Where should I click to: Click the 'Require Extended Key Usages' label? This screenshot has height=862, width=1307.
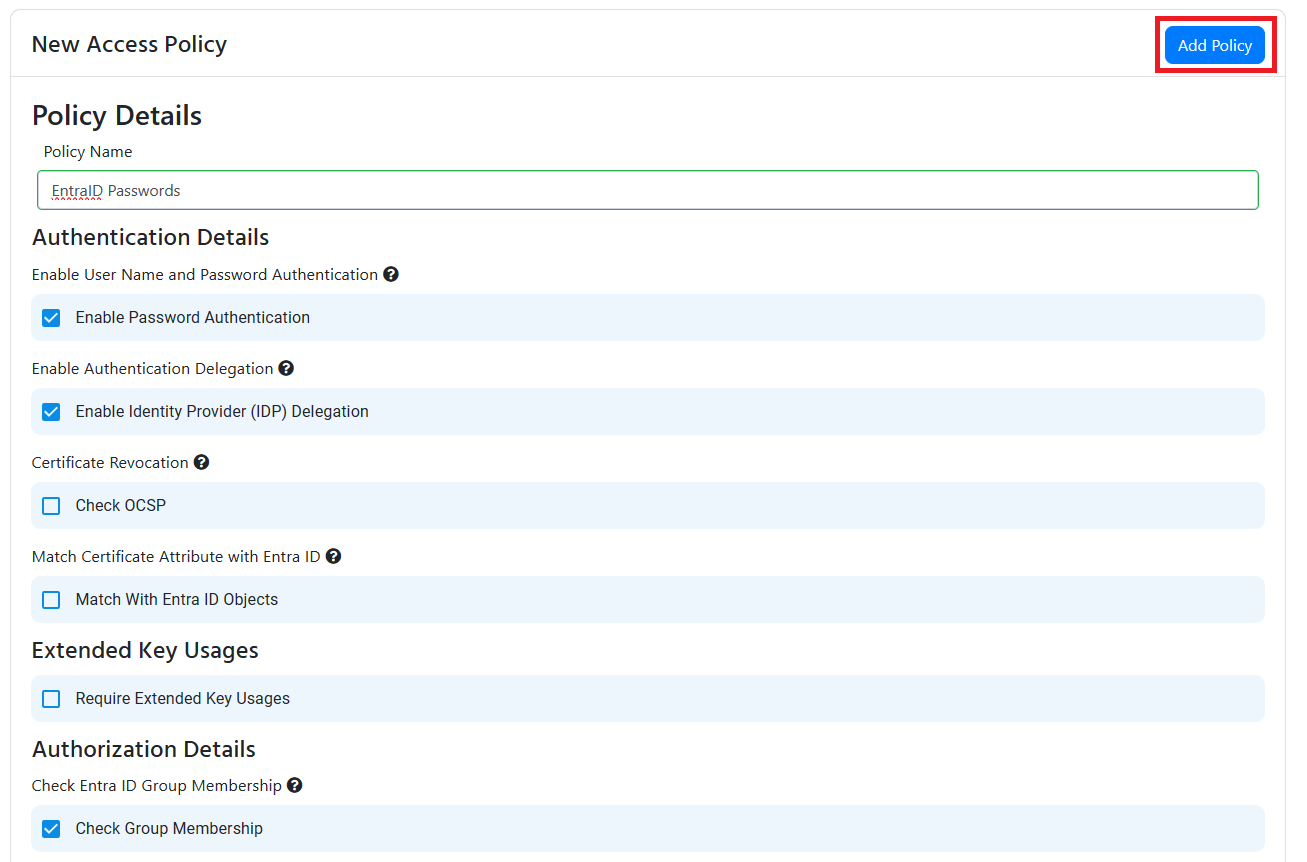pos(183,699)
